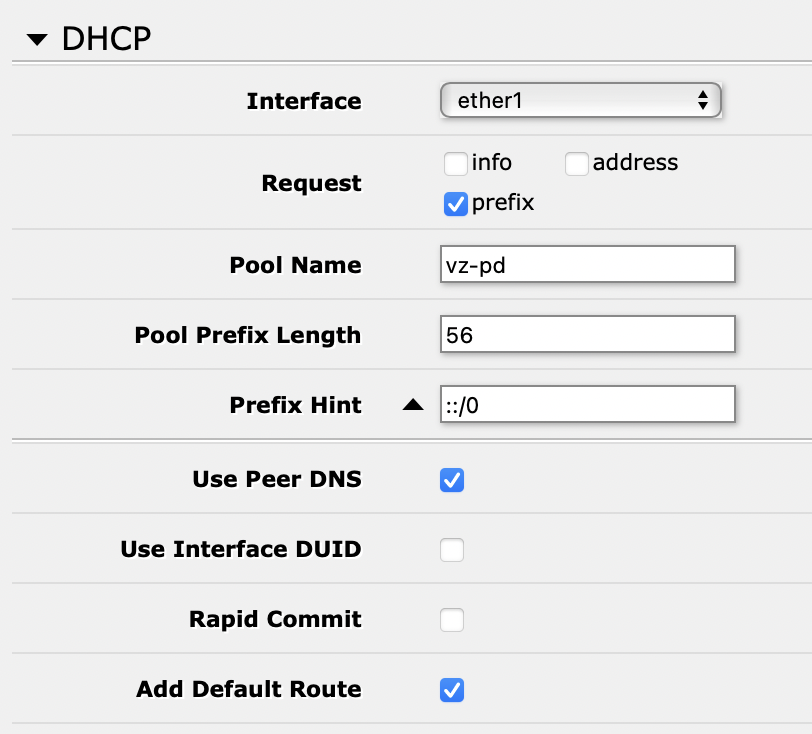812x734 pixels.
Task: Turn on Rapid Commit
Action: [x=452, y=619]
